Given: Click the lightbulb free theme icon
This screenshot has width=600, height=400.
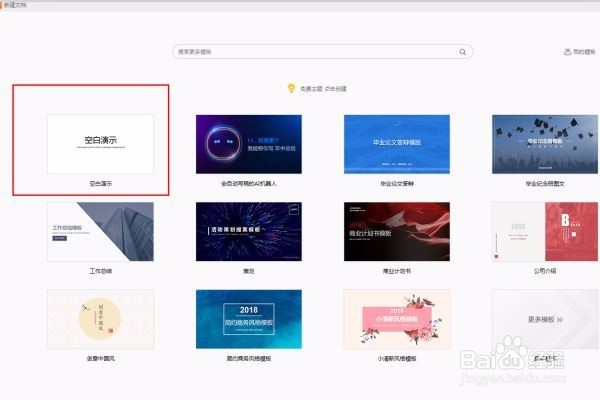Looking at the screenshot, I should pyautogui.click(x=291, y=88).
